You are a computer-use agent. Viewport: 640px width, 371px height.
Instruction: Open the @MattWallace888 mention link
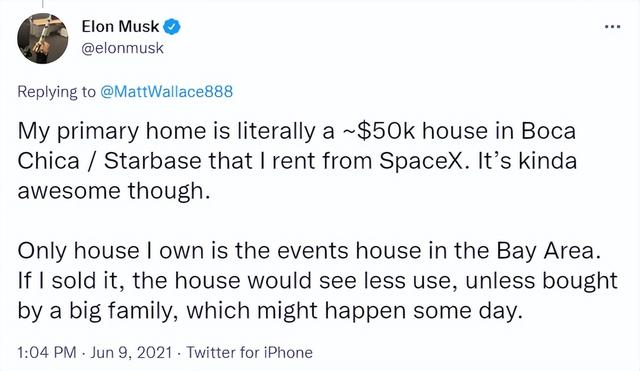pyautogui.click(x=166, y=91)
